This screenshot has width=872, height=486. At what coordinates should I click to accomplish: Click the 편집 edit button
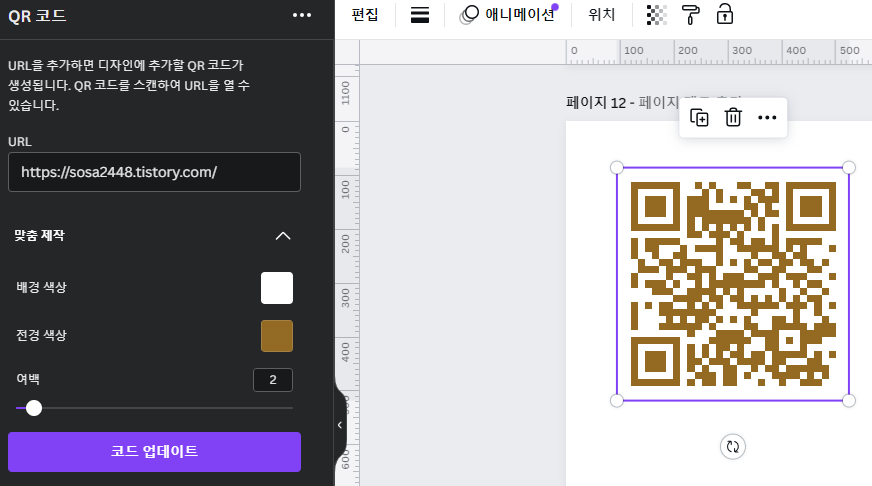pos(365,14)
